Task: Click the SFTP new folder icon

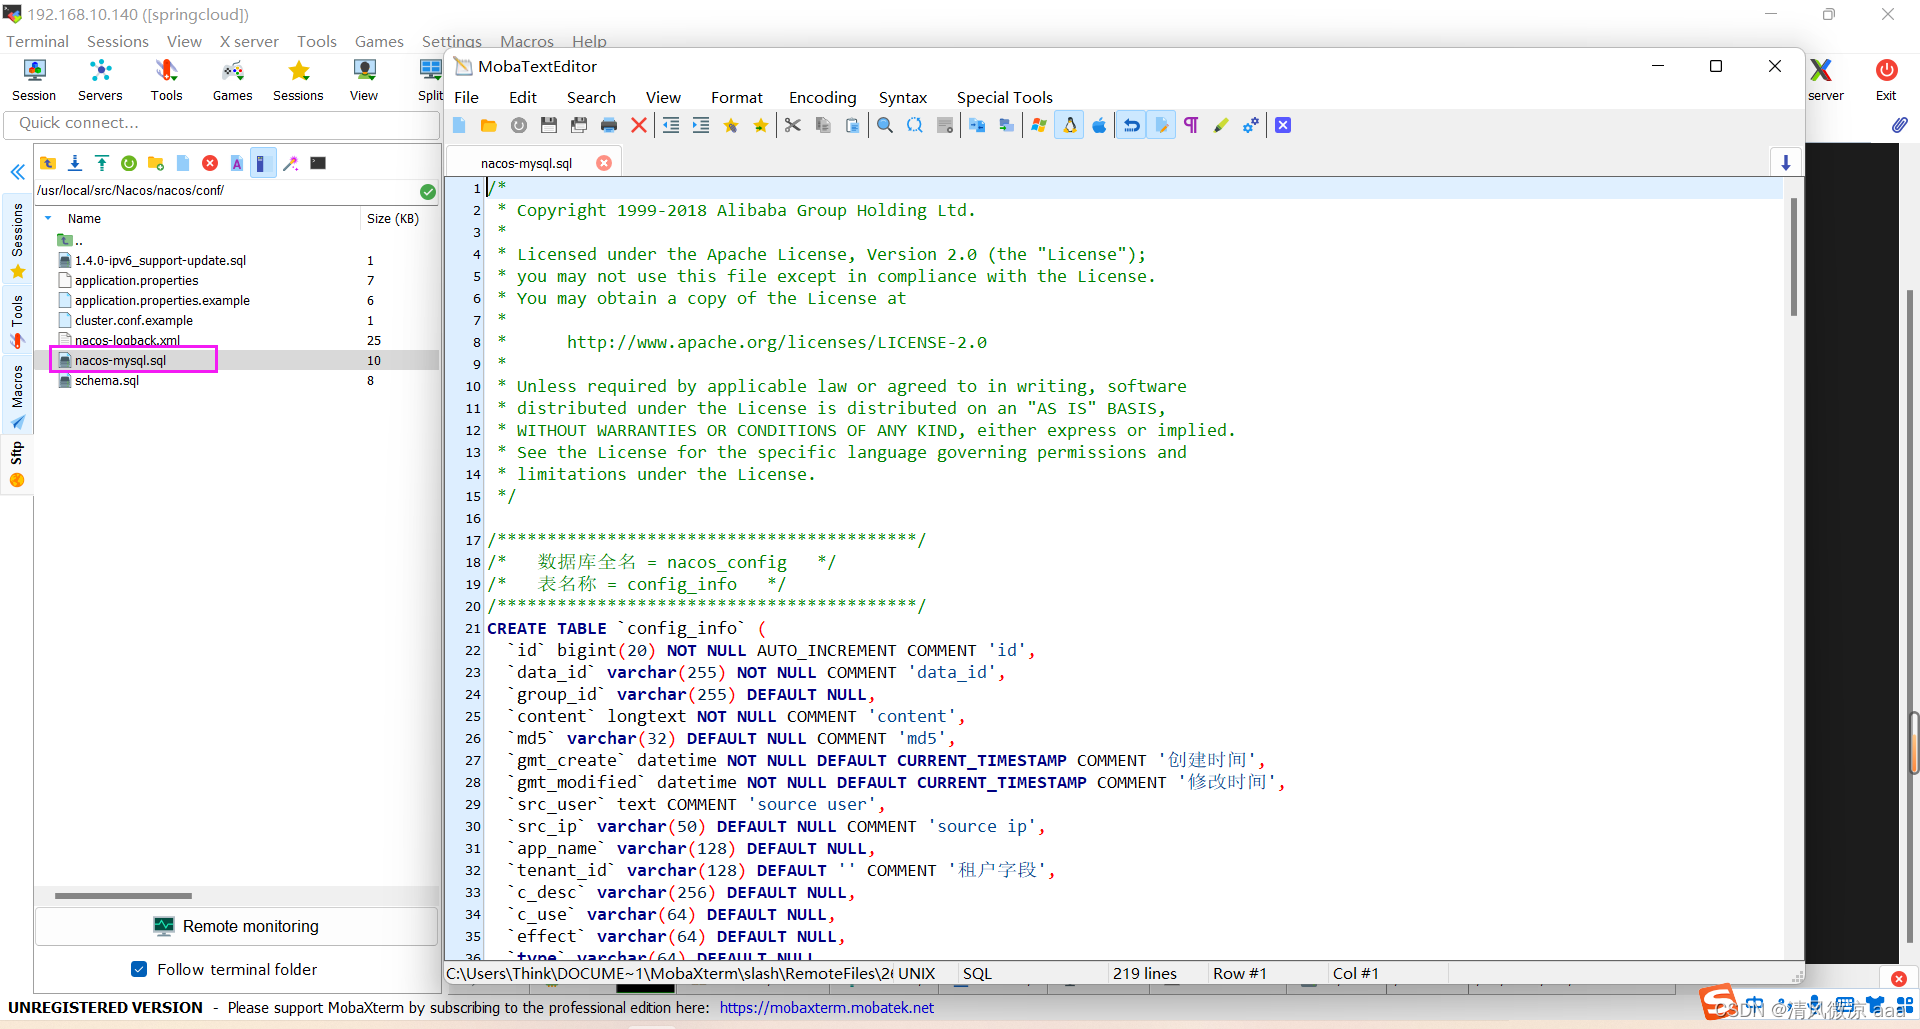Action: 156,163
